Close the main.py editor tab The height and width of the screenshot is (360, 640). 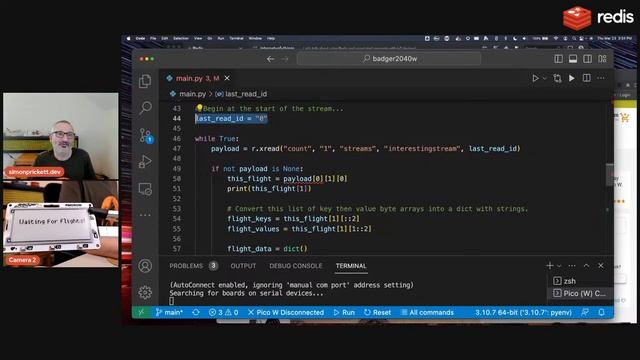[x=227, y=78]
